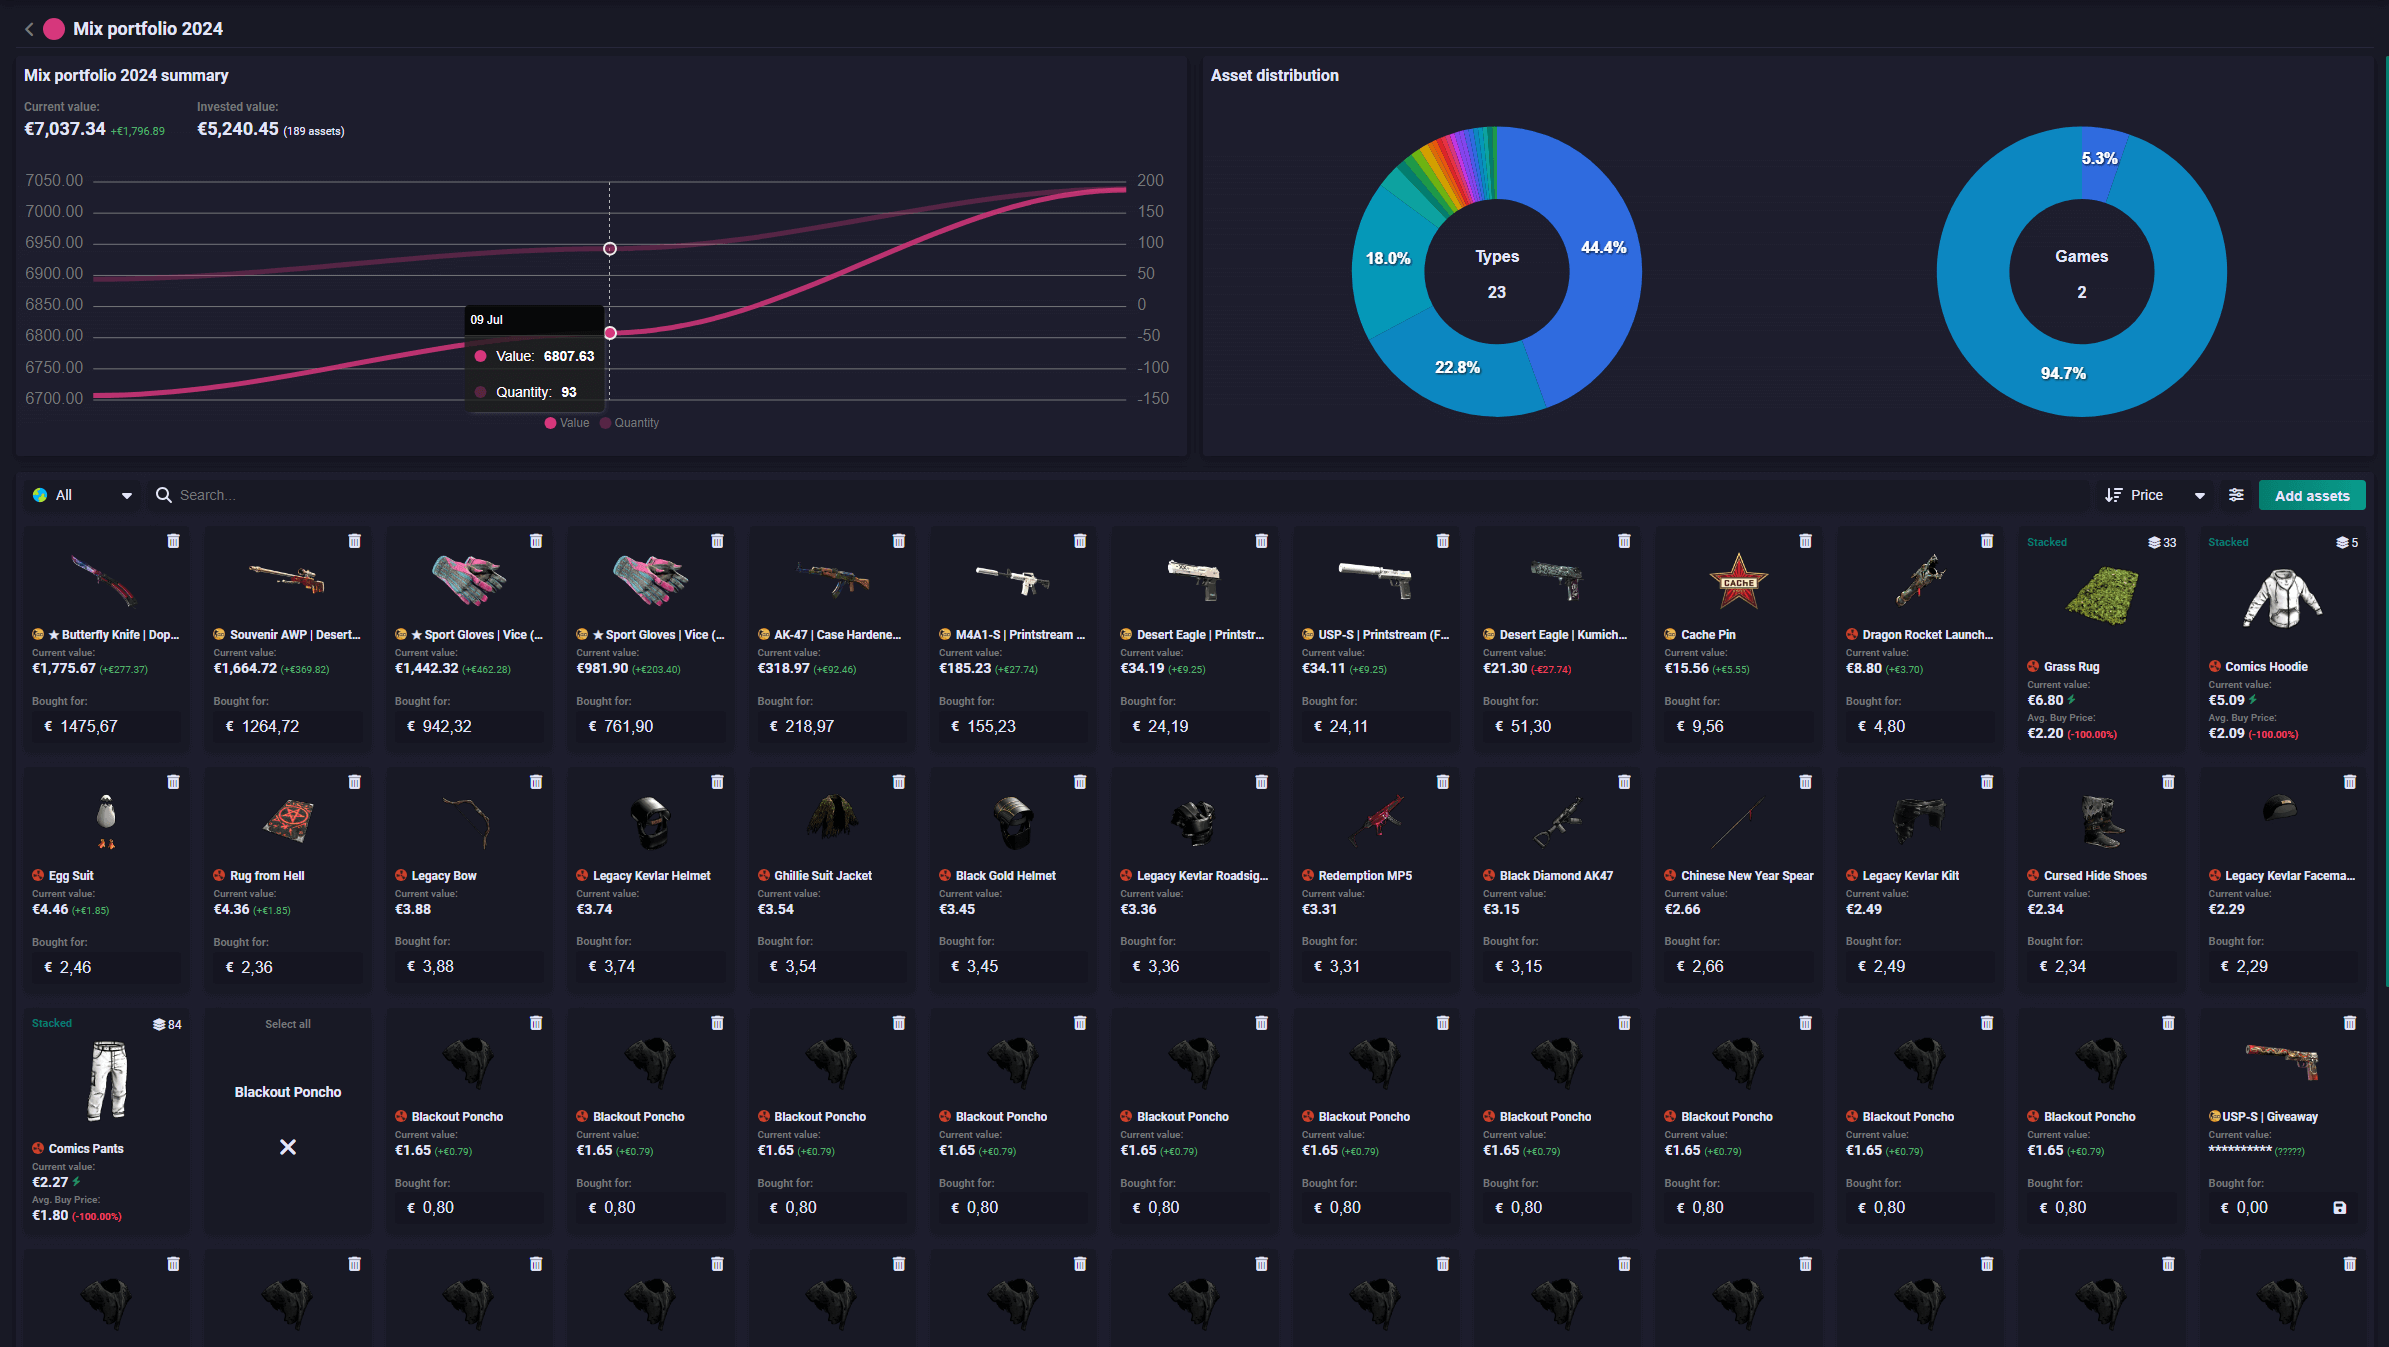Image resolution: width=2389 pixels, height=1347 pixels.
Task: Click the save icon on the USP-S Giveaway card
Action: point(2340,1207)
